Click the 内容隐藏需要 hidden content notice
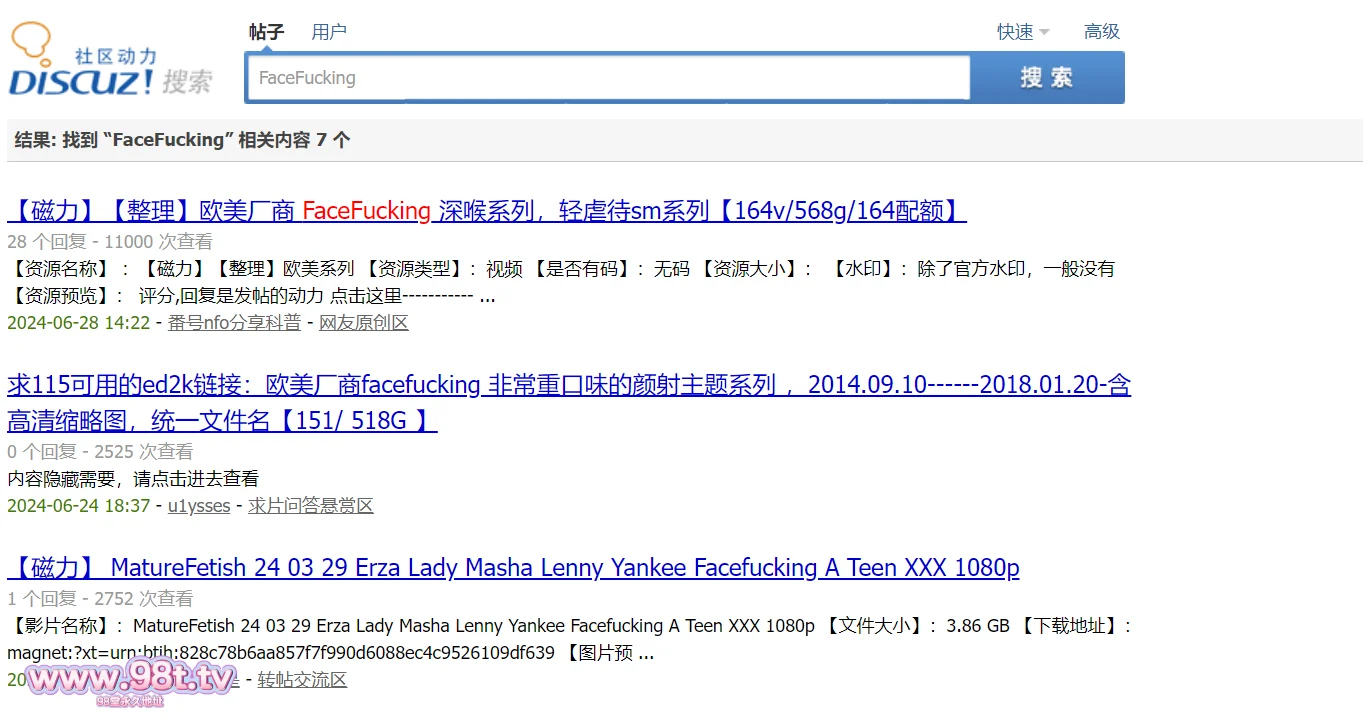The image size is (1363, 716). point(133,479)
